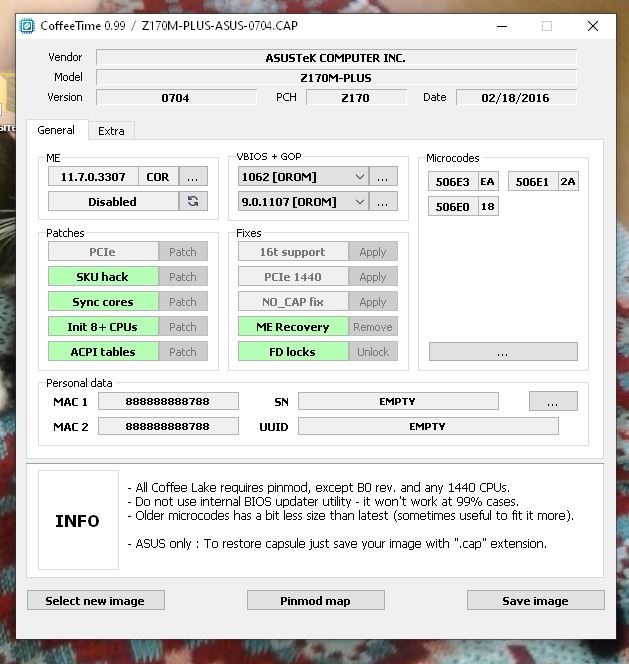The height and width of the screenshot is (664, 629).
Task: Click Patch button for ACPI tables
Action: coord(183,351)
